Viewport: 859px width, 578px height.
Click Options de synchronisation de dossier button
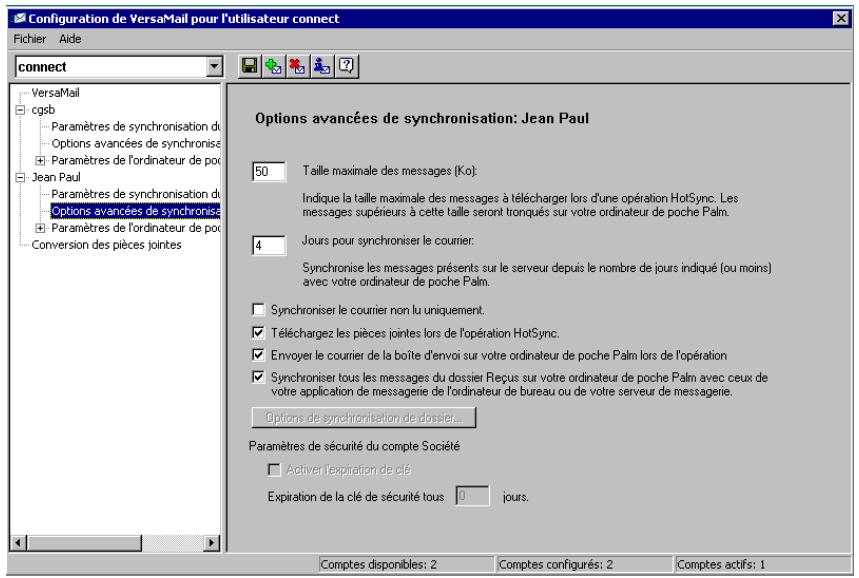(x=364, y=417)
